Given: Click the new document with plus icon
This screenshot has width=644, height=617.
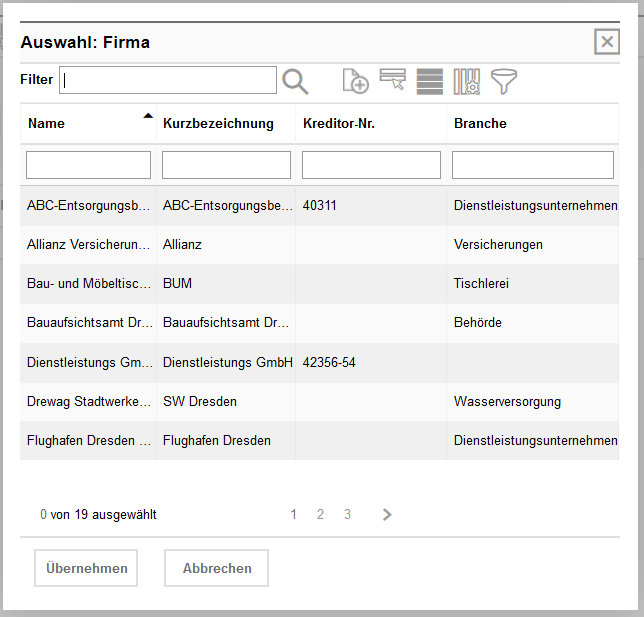Looking at the screenshot, I should (x=356, y=81).
